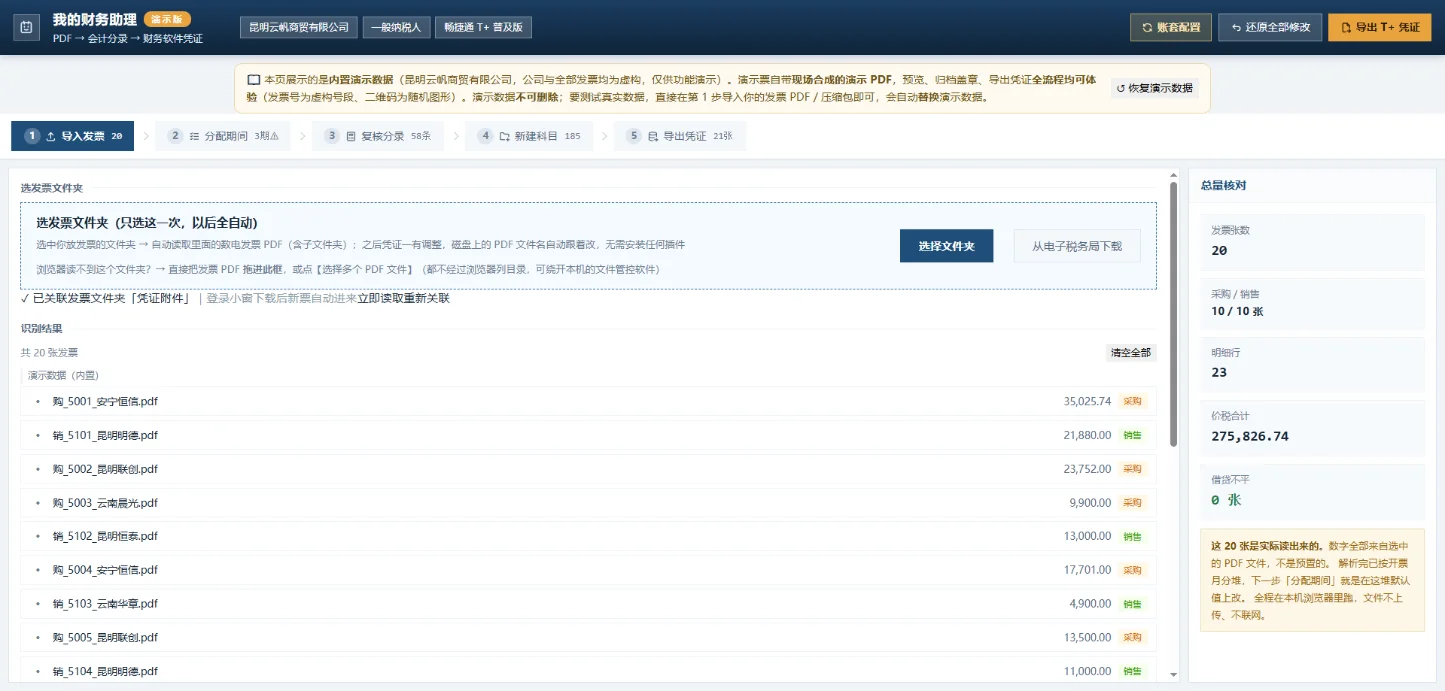Open step 5 导出凭证 tab

680,136
